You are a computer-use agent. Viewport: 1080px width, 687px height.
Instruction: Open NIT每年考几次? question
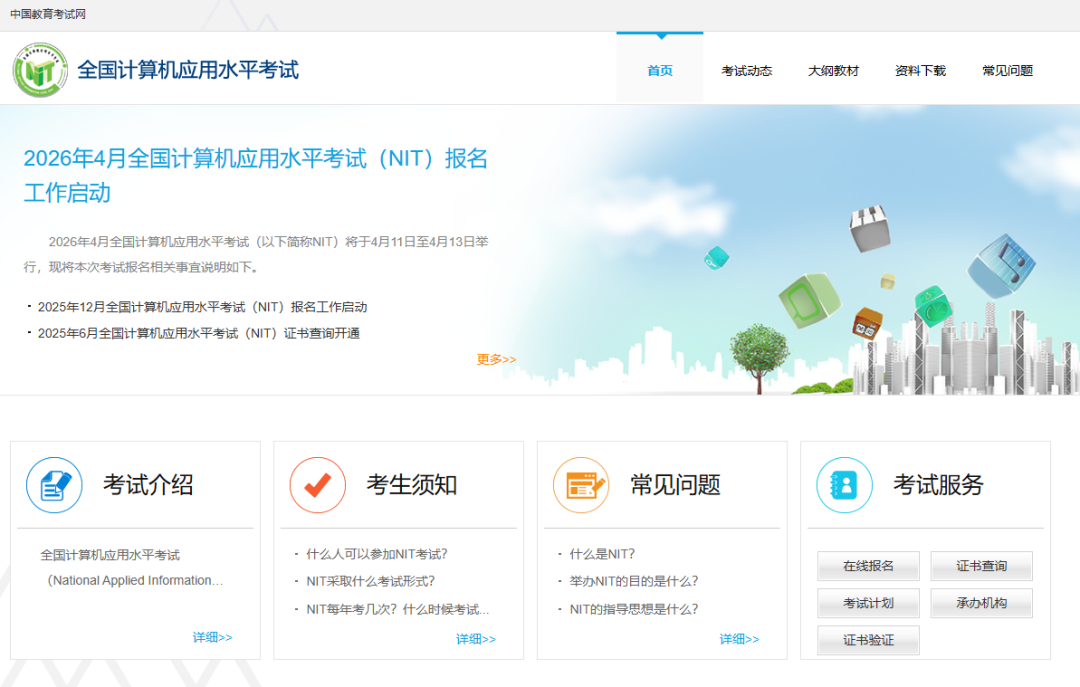(x=397, y=610)
